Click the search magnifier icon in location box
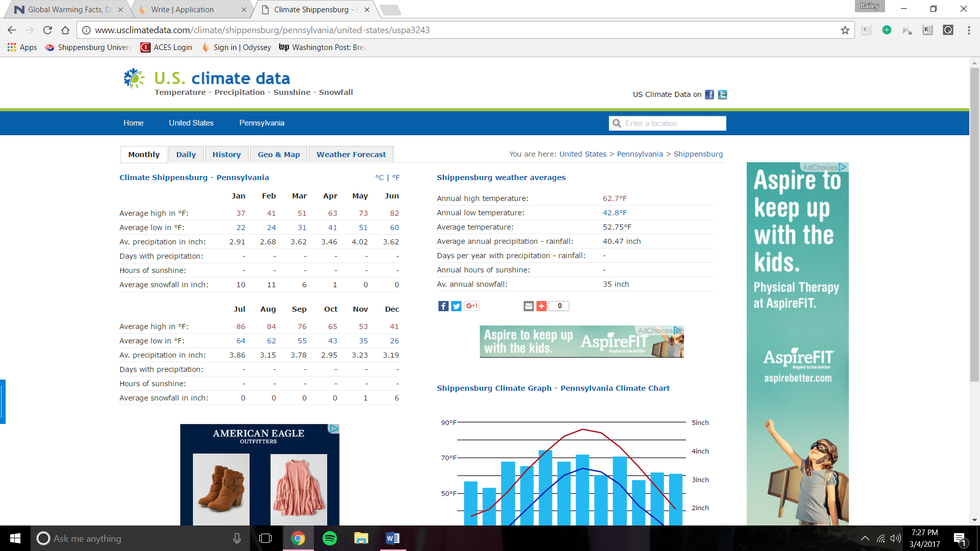980x551 pixels. (x=616, y=123)
